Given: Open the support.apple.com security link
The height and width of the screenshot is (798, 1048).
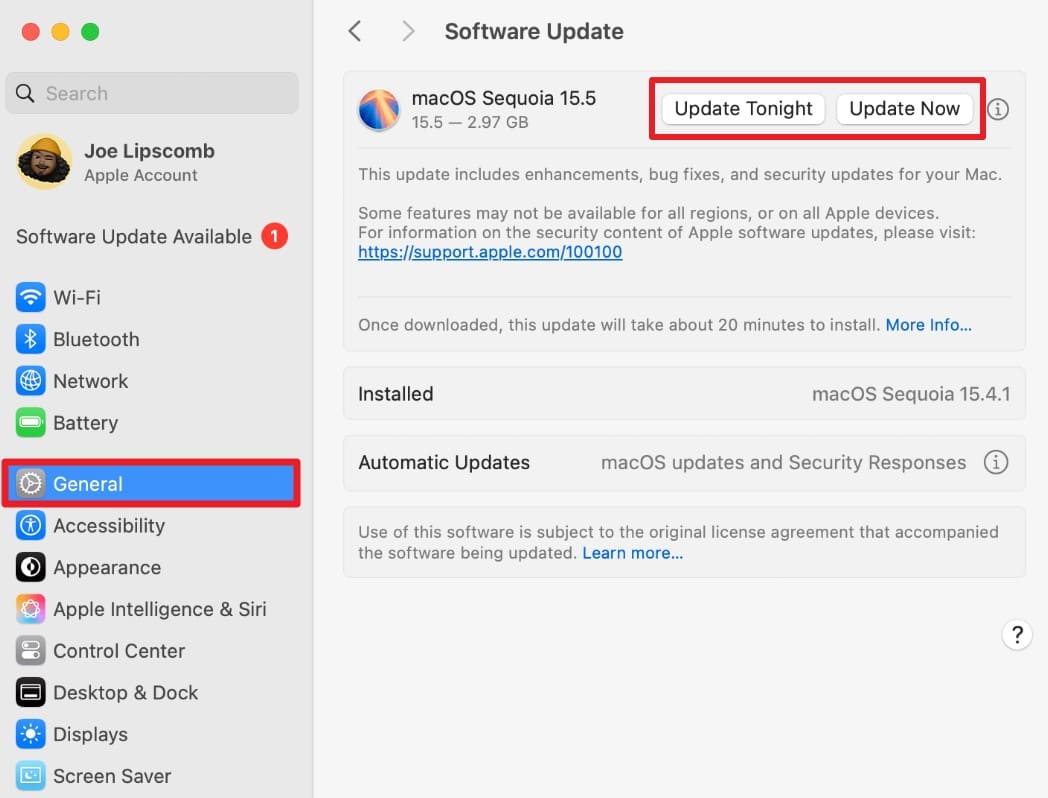Looking at the screenshot, I should 490,251.
